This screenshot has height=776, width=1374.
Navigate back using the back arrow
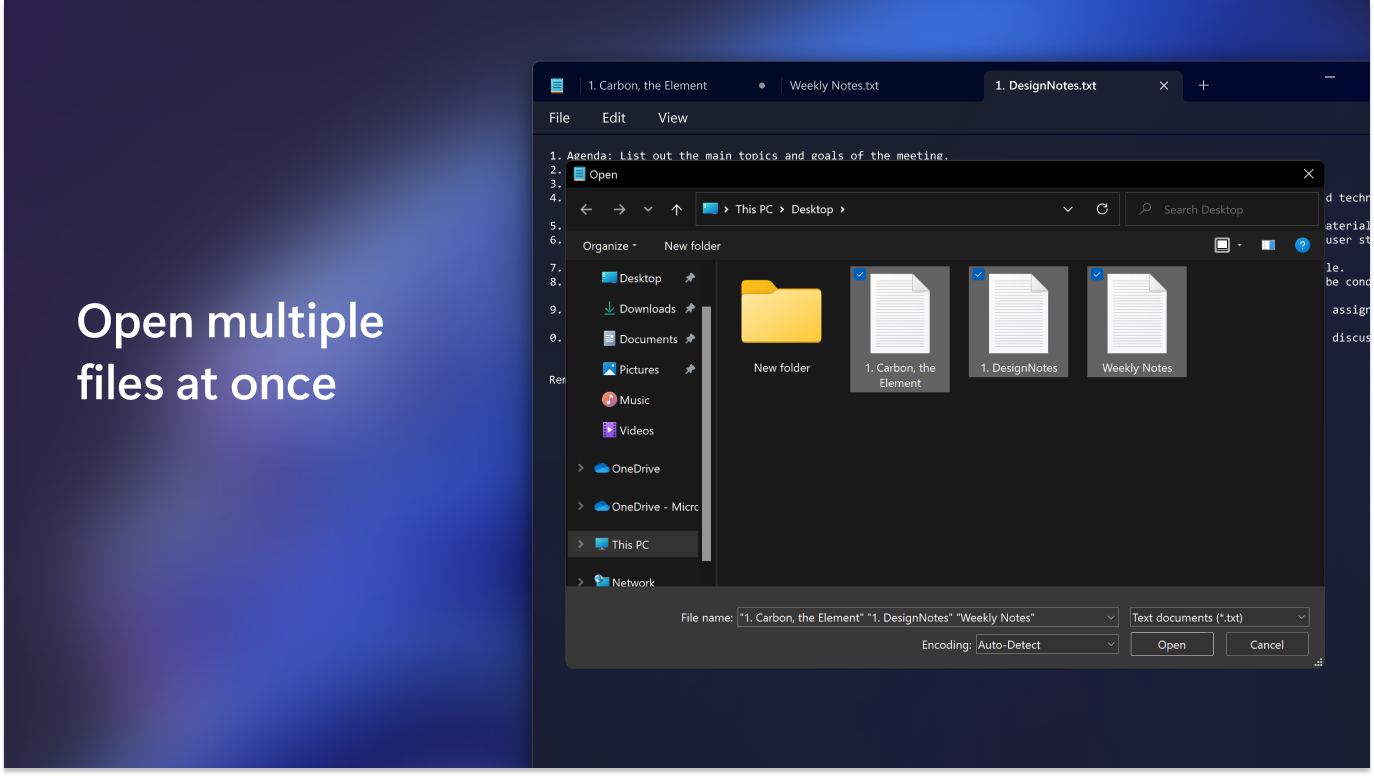[586, 209]
